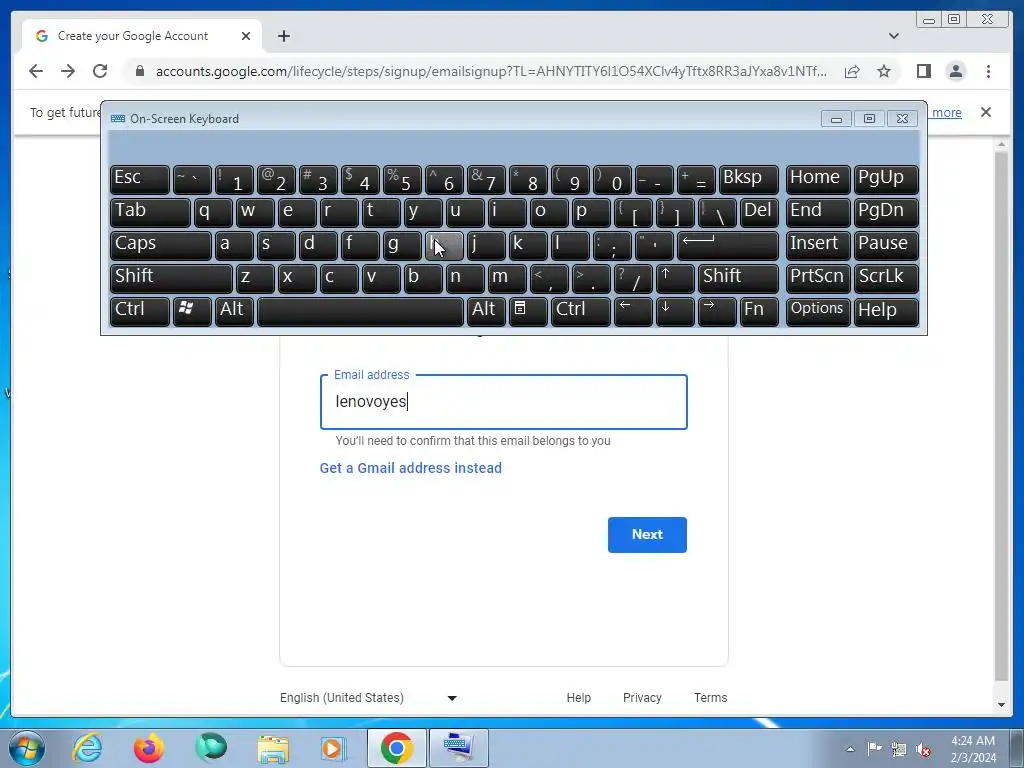Click the Options key on On-Screen Keyboard

(818, 310)
